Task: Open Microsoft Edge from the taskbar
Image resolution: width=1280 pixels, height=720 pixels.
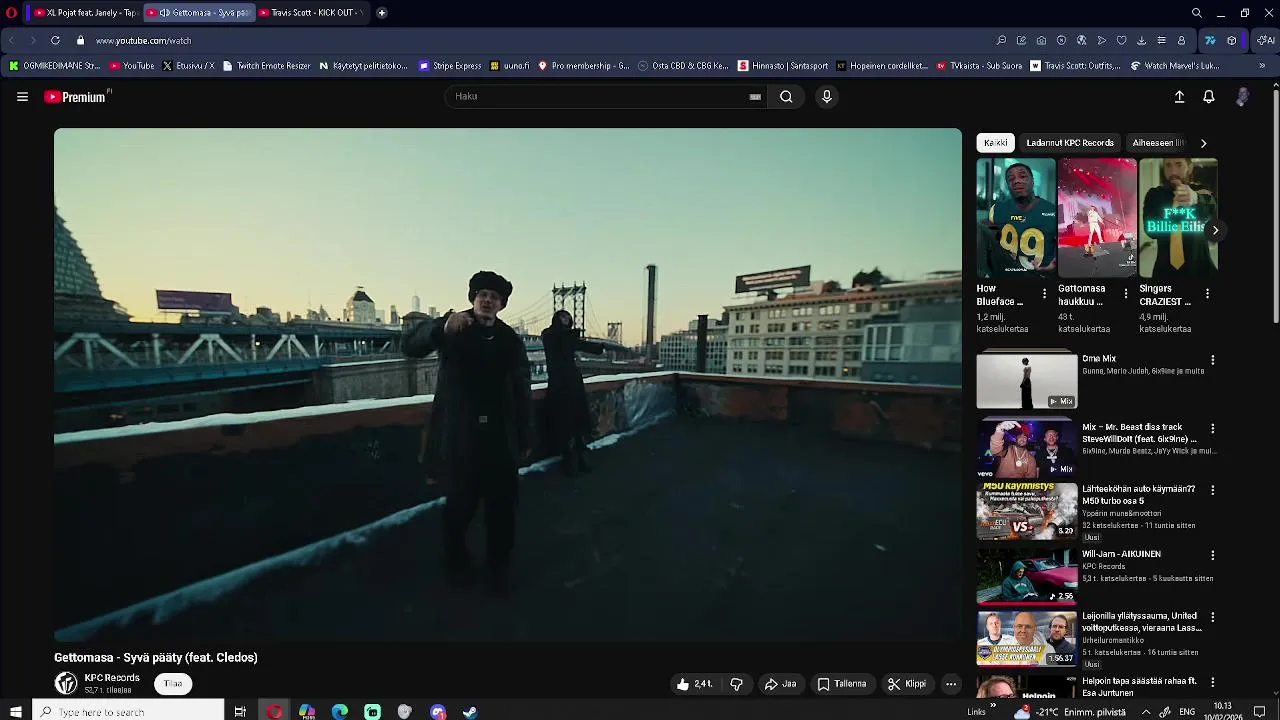Action: point(340,712)
